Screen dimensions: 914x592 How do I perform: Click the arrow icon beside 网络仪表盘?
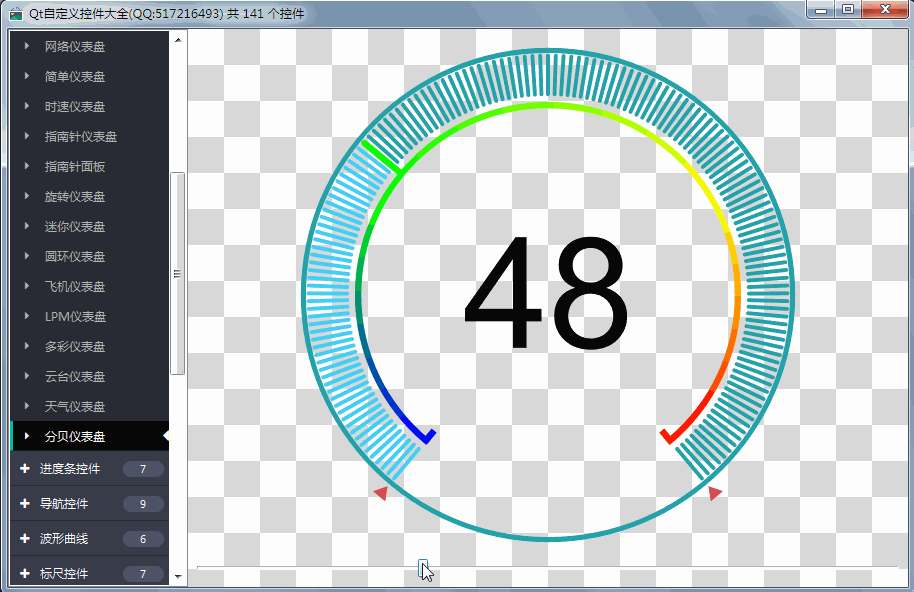27,46
